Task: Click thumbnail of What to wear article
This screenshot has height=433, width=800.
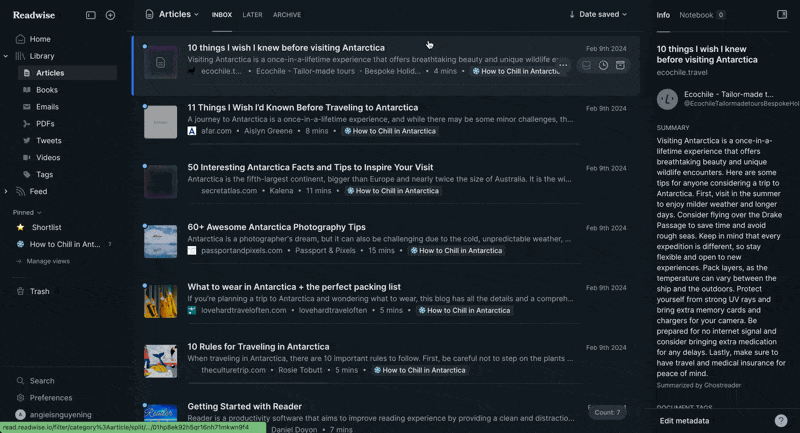Action: (161, 301)
